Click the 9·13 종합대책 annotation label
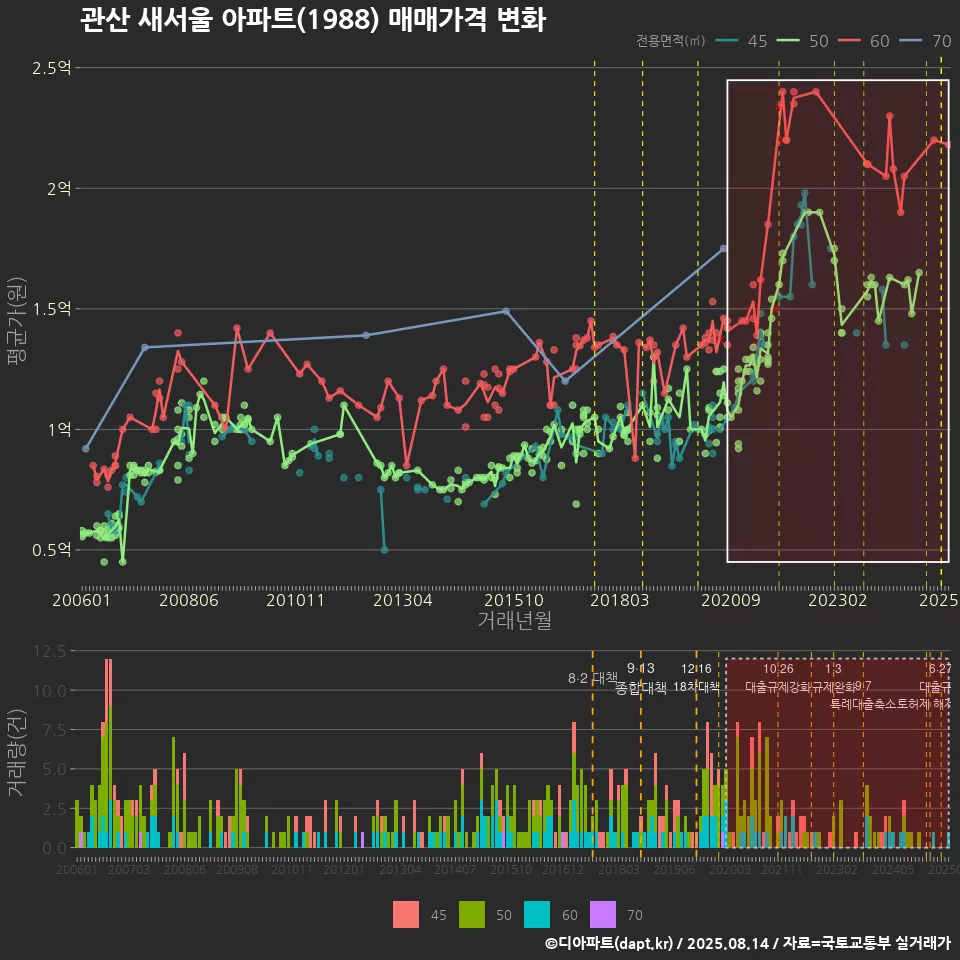This screenshot has width=960, height=960. point(640,678)
